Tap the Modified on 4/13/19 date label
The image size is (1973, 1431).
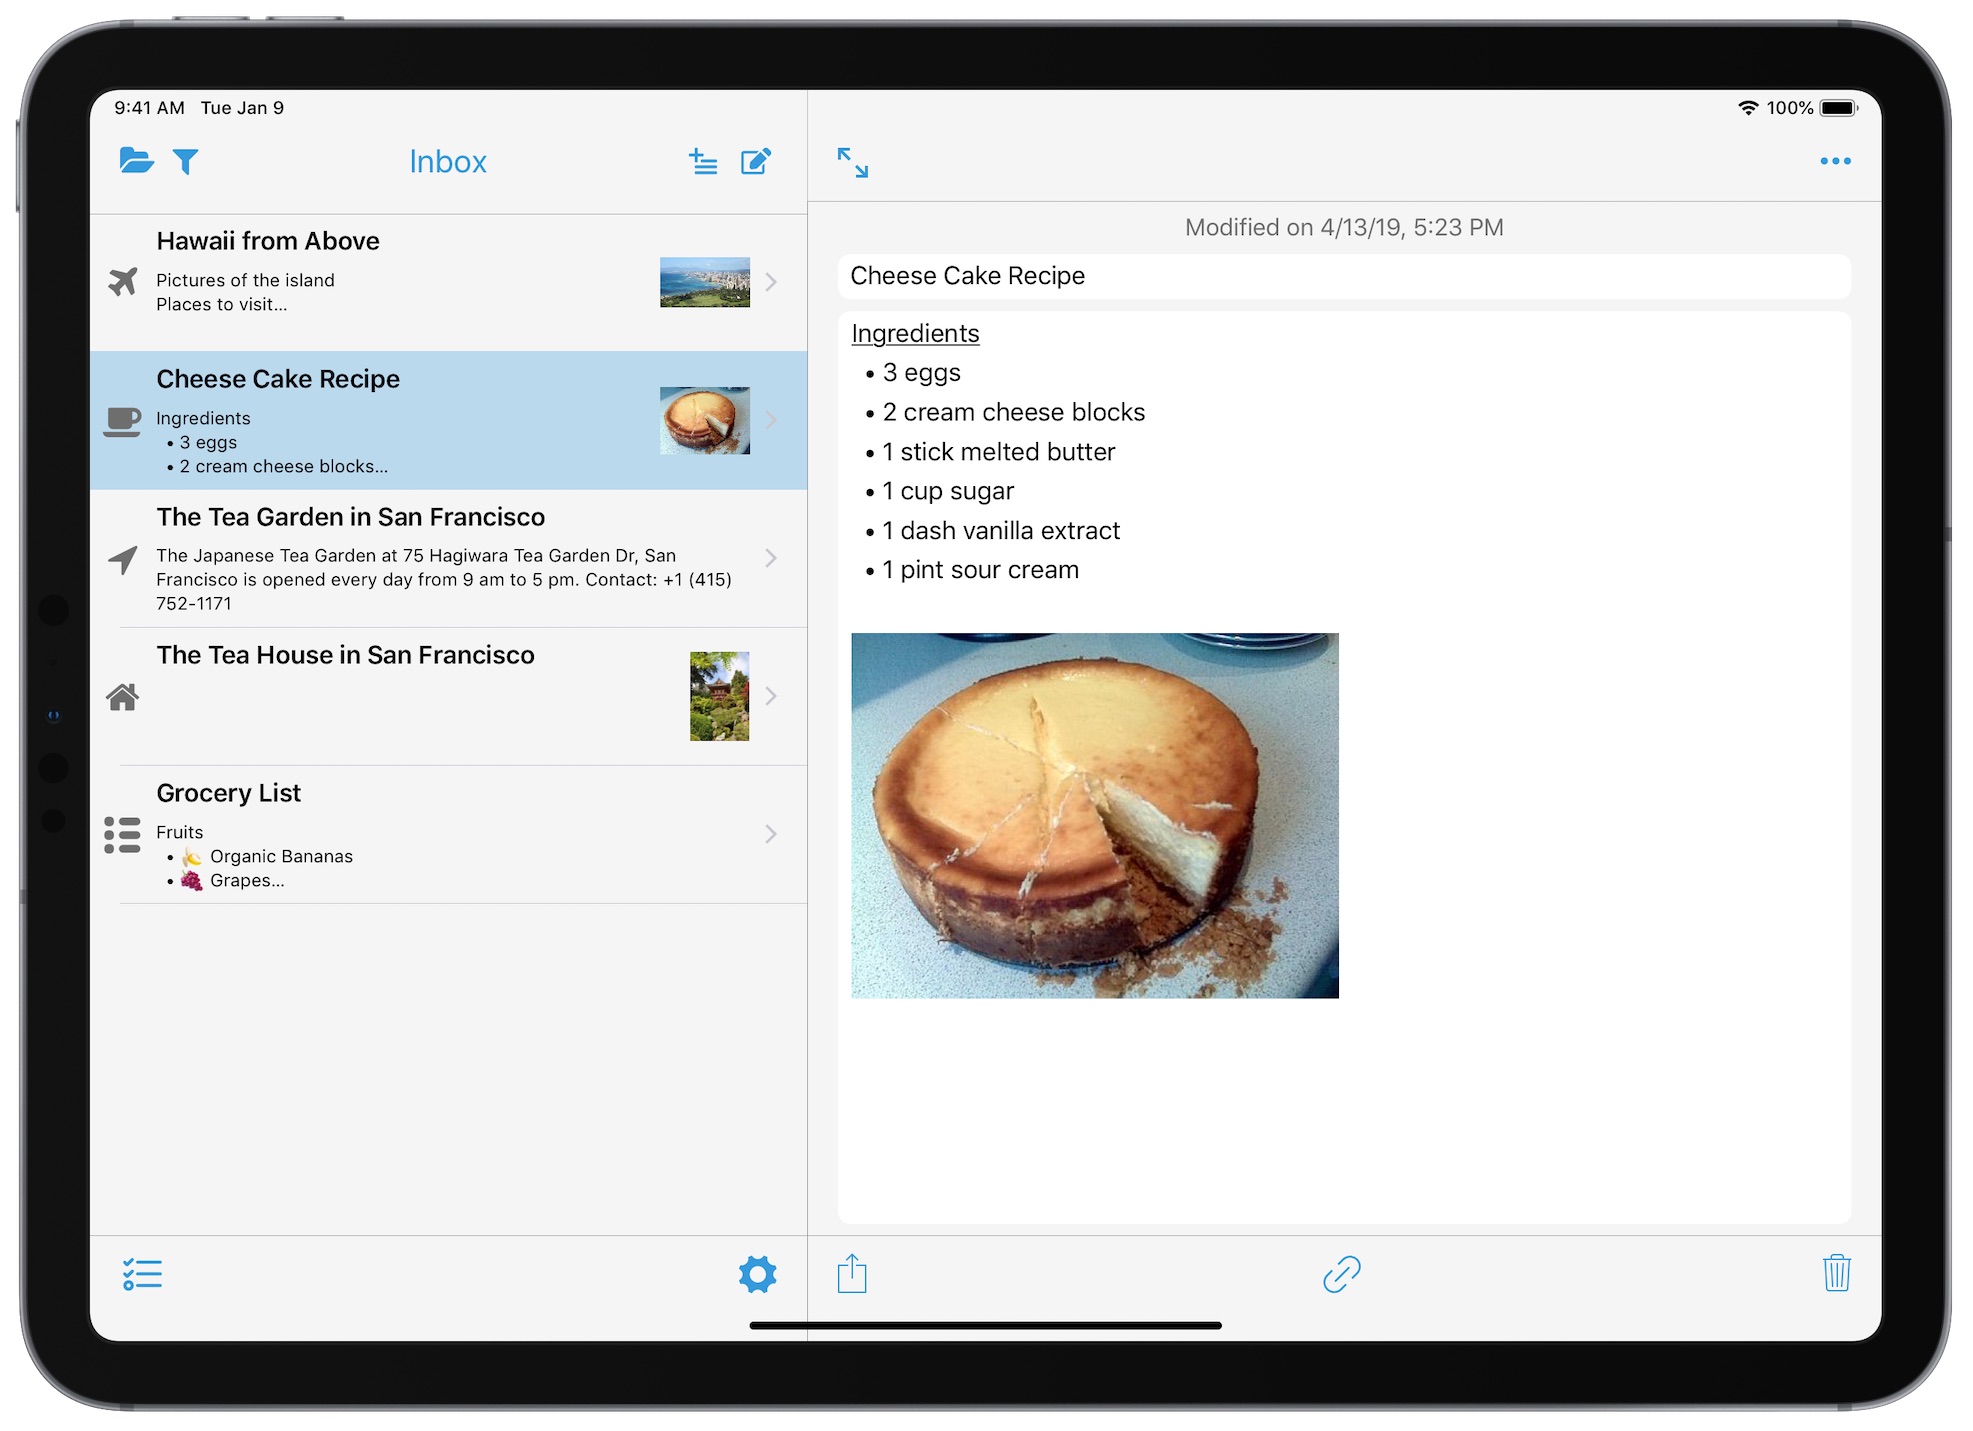click(x=1344, y=228)
